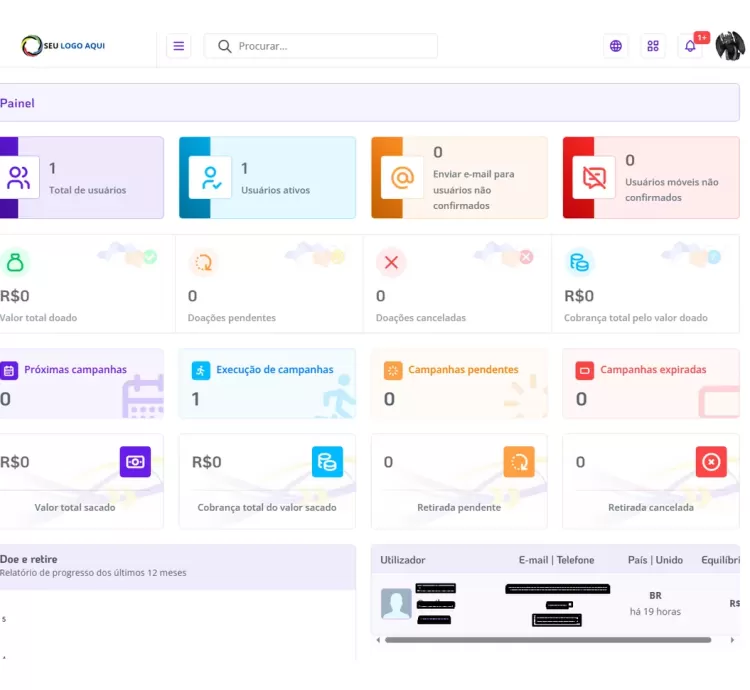Screen dimensions: 750x690
Task: Click the Seu Logo Aqui logo
Action: pos(63,45)
